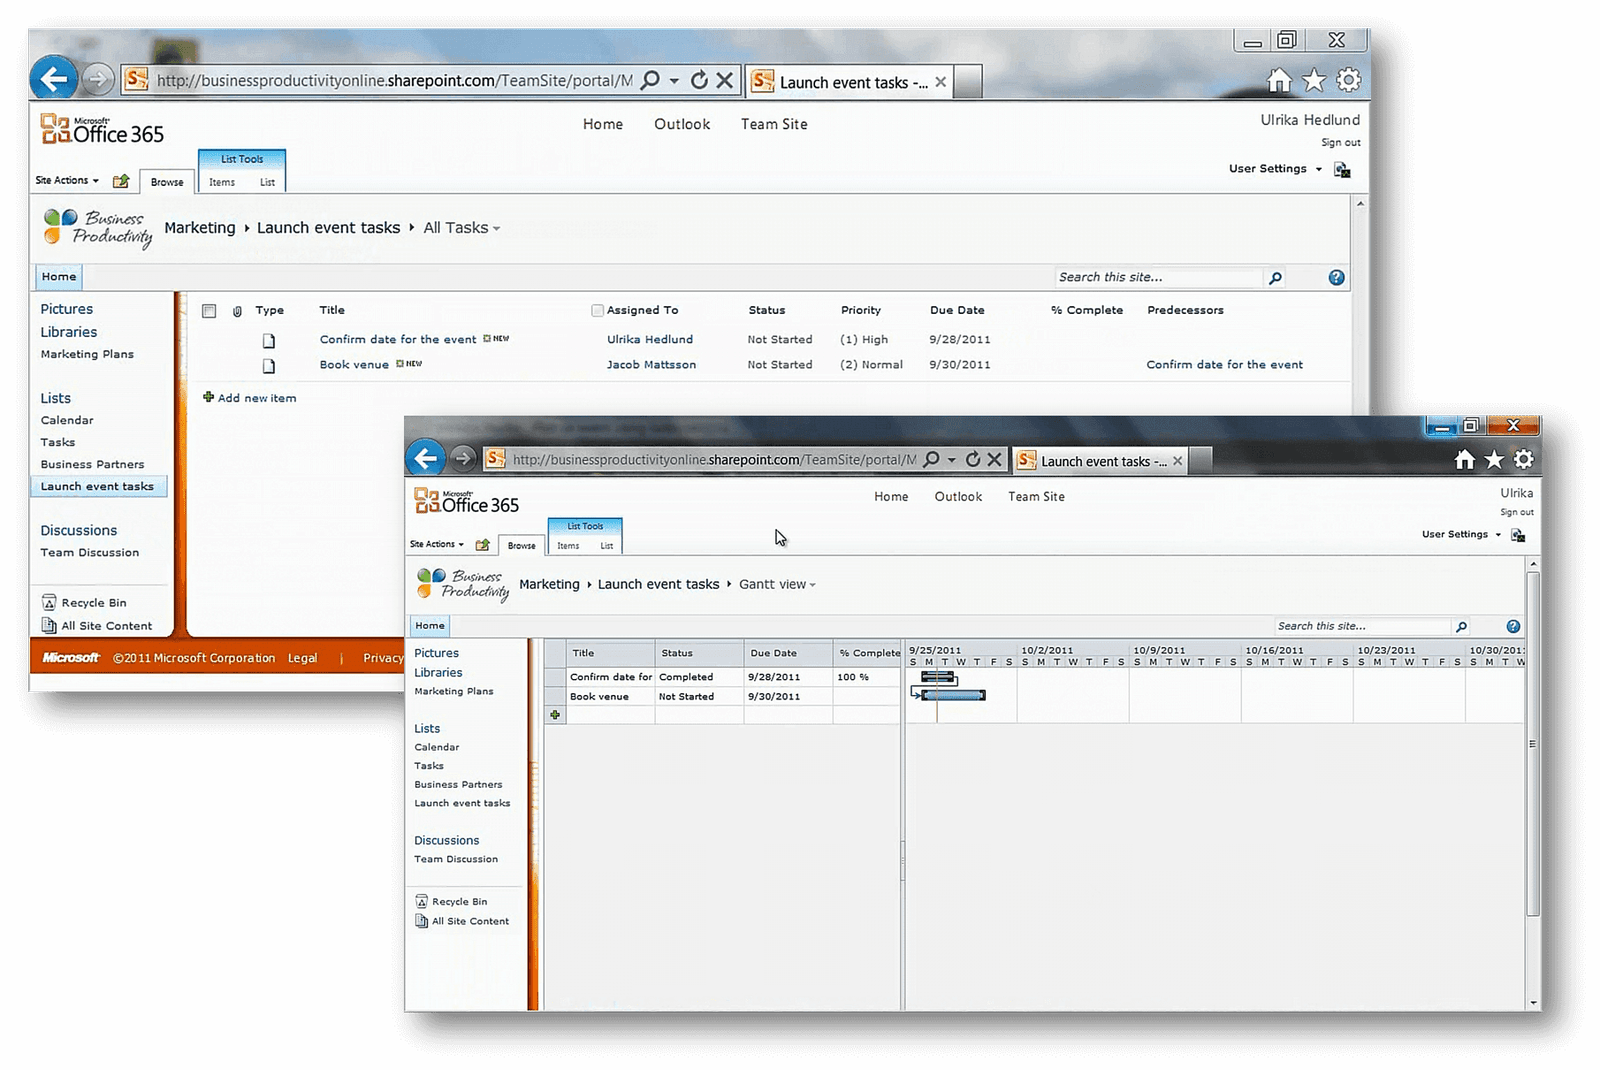Open favorites star in the front browser window
1600x1070 pixels.
coord(1494,459)
